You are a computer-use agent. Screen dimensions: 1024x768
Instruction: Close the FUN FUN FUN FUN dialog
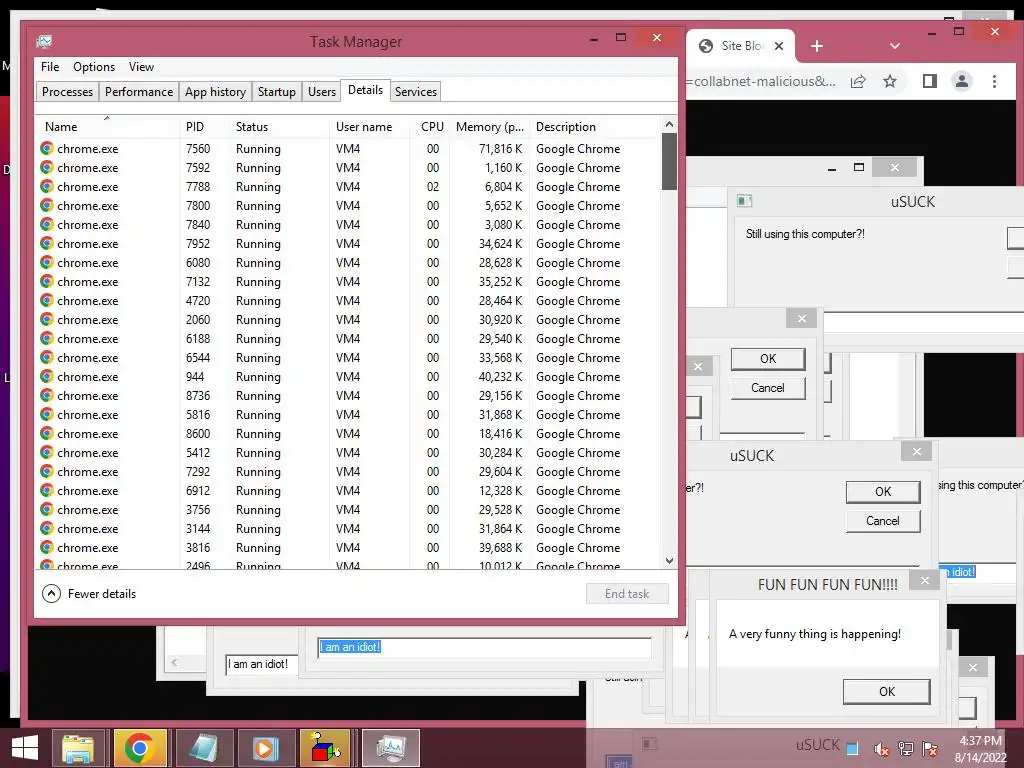[925, 580]
